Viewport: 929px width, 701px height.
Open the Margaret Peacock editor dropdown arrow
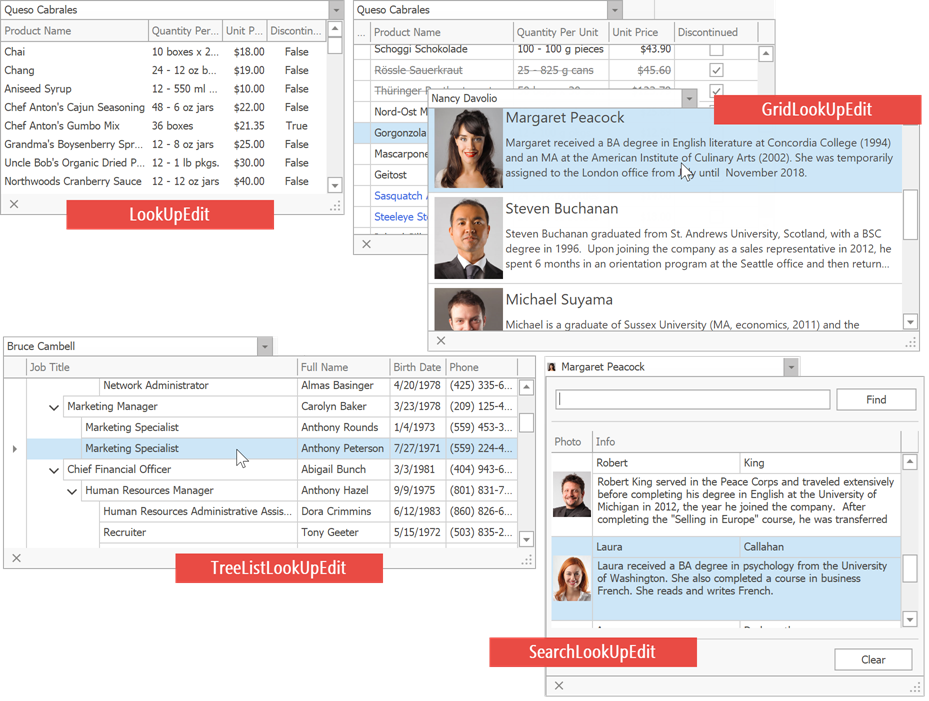[x=791, y=367]
